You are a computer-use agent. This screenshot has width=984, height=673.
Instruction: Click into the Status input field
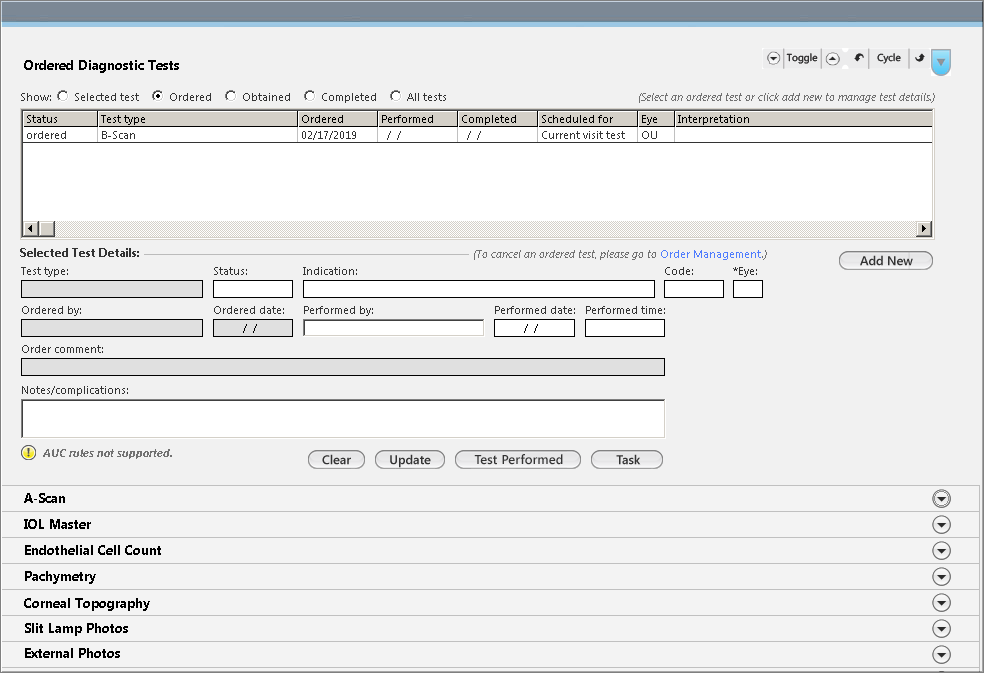point(253,289)
